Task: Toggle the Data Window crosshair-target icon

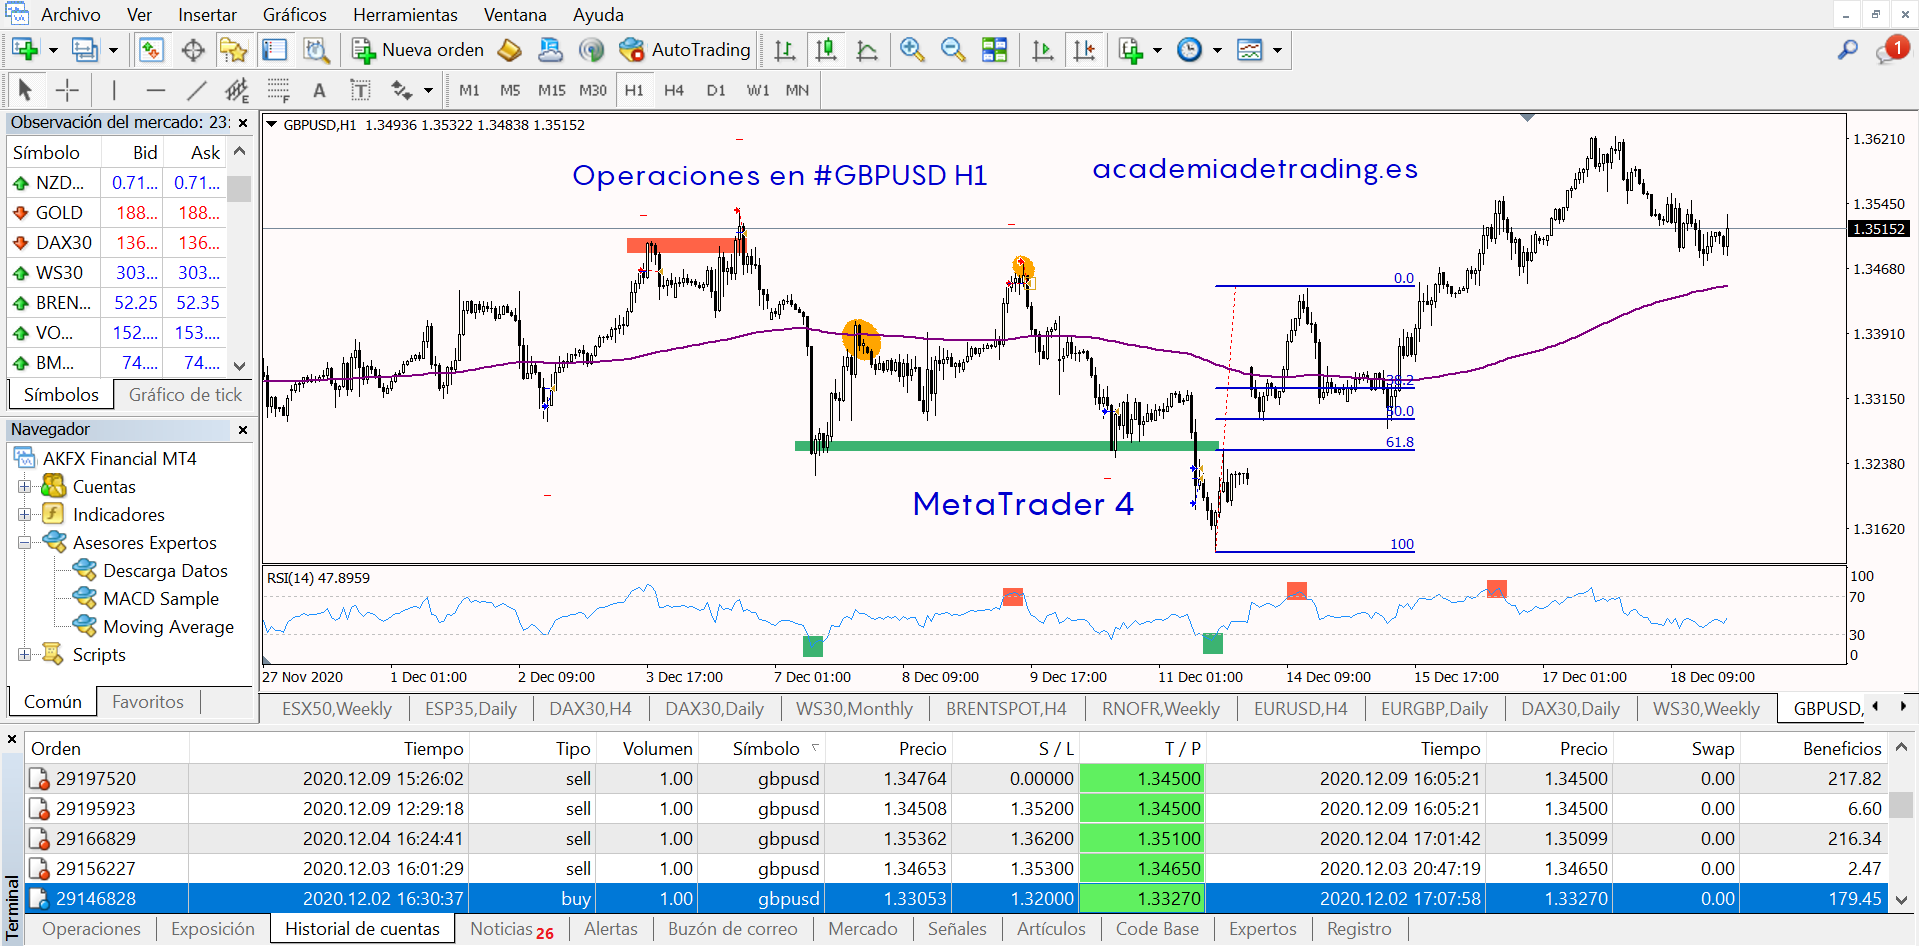Action: pyautogui.click(x=193, y=49)
